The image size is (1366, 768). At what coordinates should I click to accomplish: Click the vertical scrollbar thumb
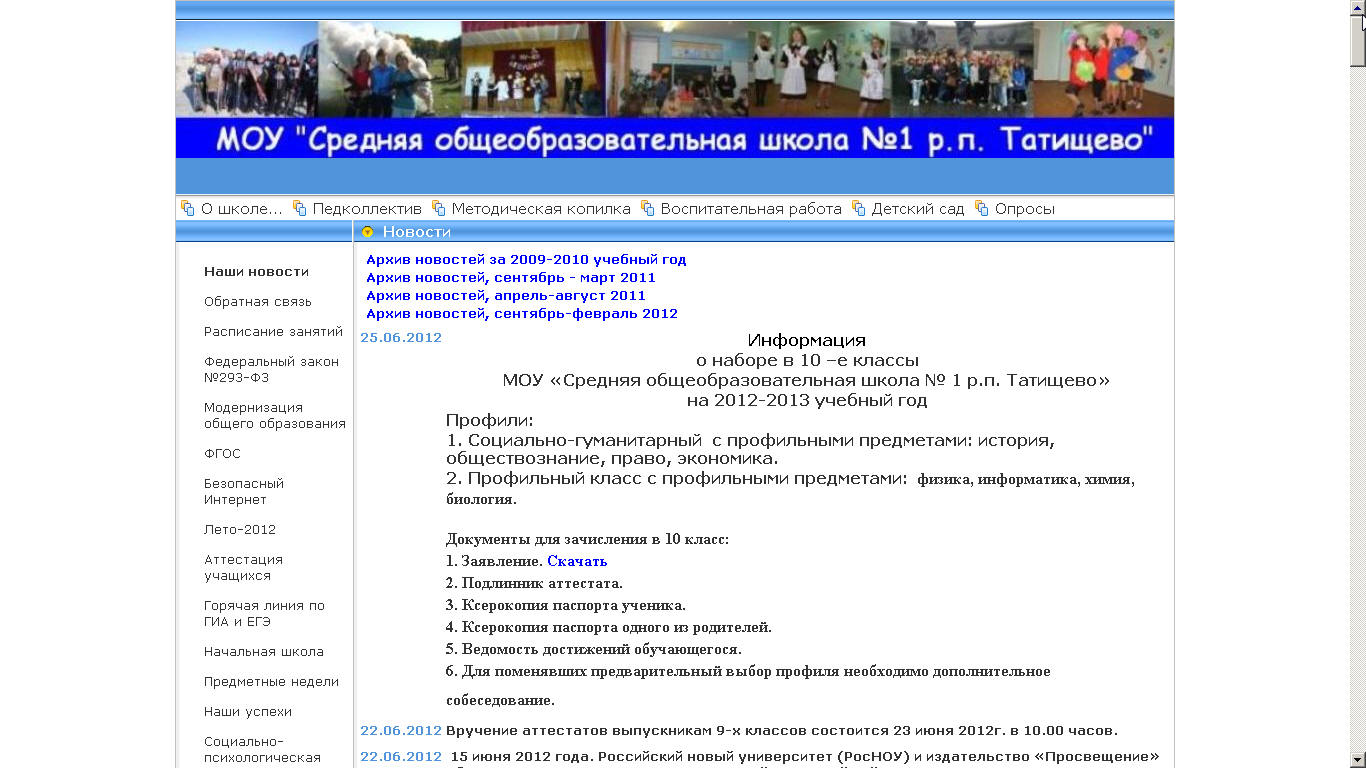(1357, 40)
